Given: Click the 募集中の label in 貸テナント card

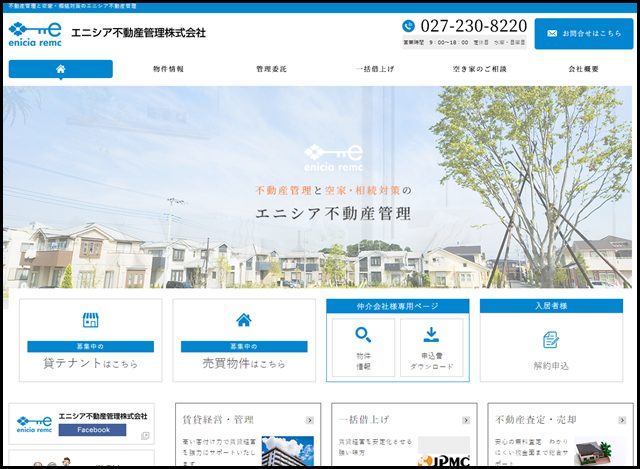Looking at the screenshot, I should pyautogui.click(x=90, y=347).
